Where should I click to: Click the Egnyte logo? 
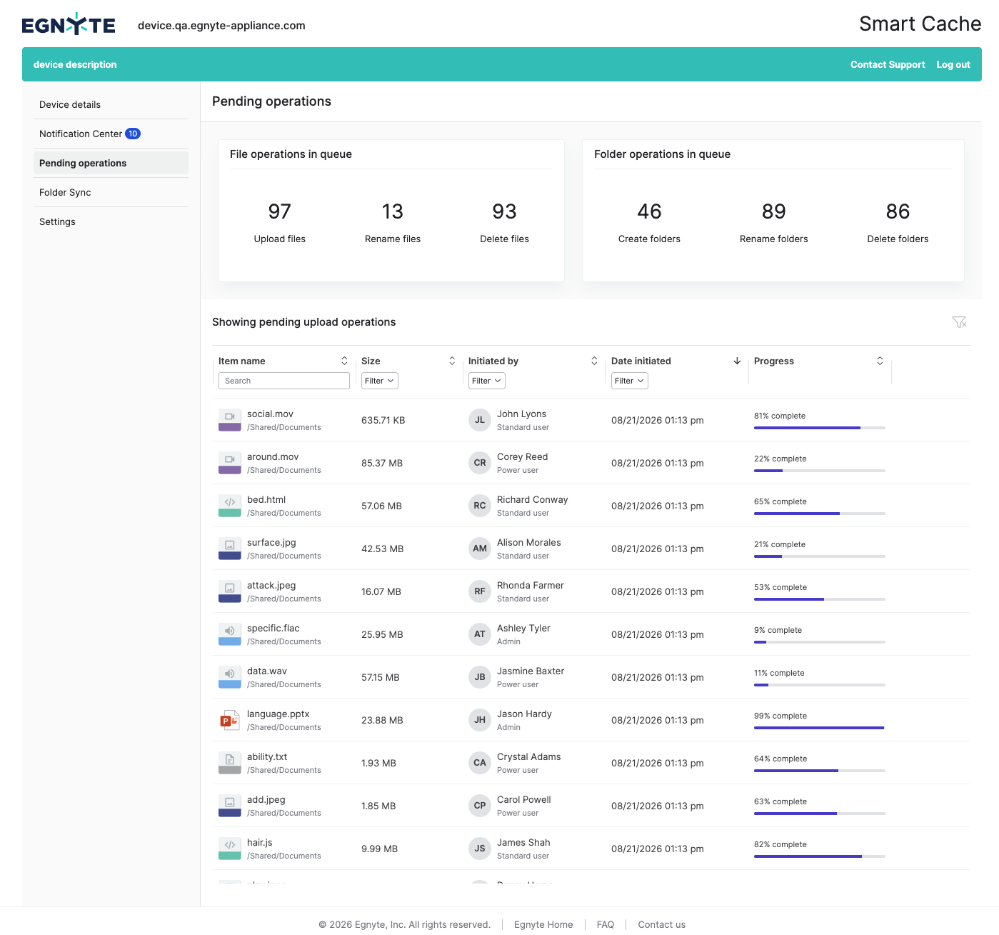[x=68, y=24]
